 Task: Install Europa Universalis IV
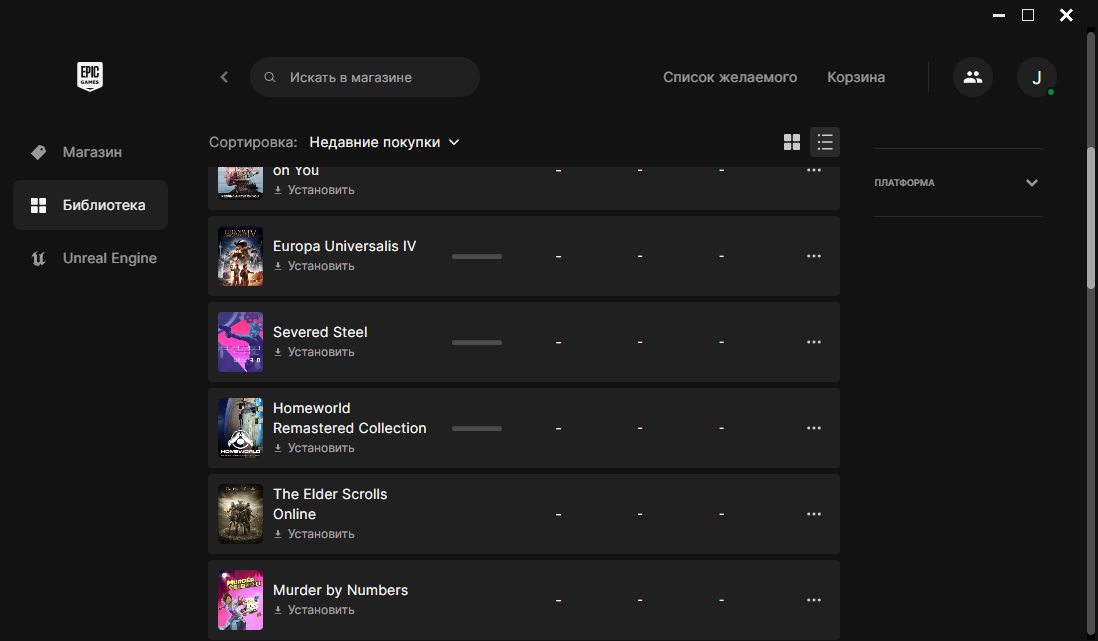(x=314, y=266)
